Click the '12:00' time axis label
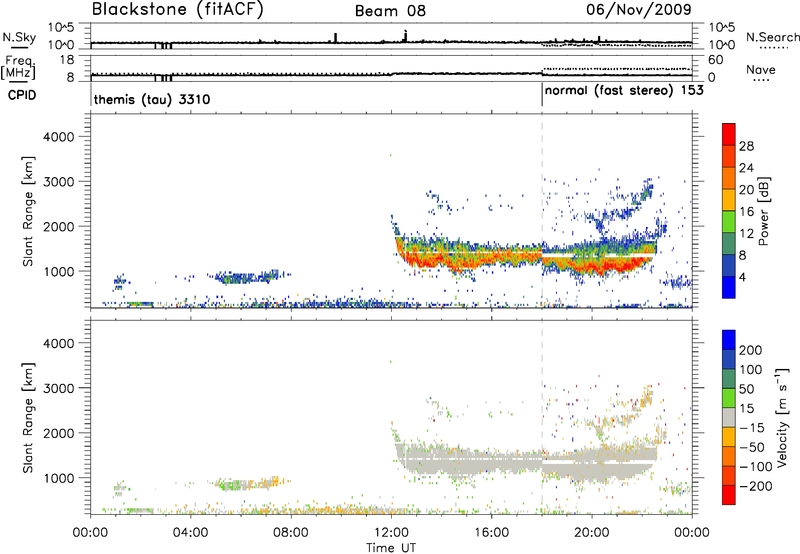This screenshot has height=554, width=800. tap(391, 533)
